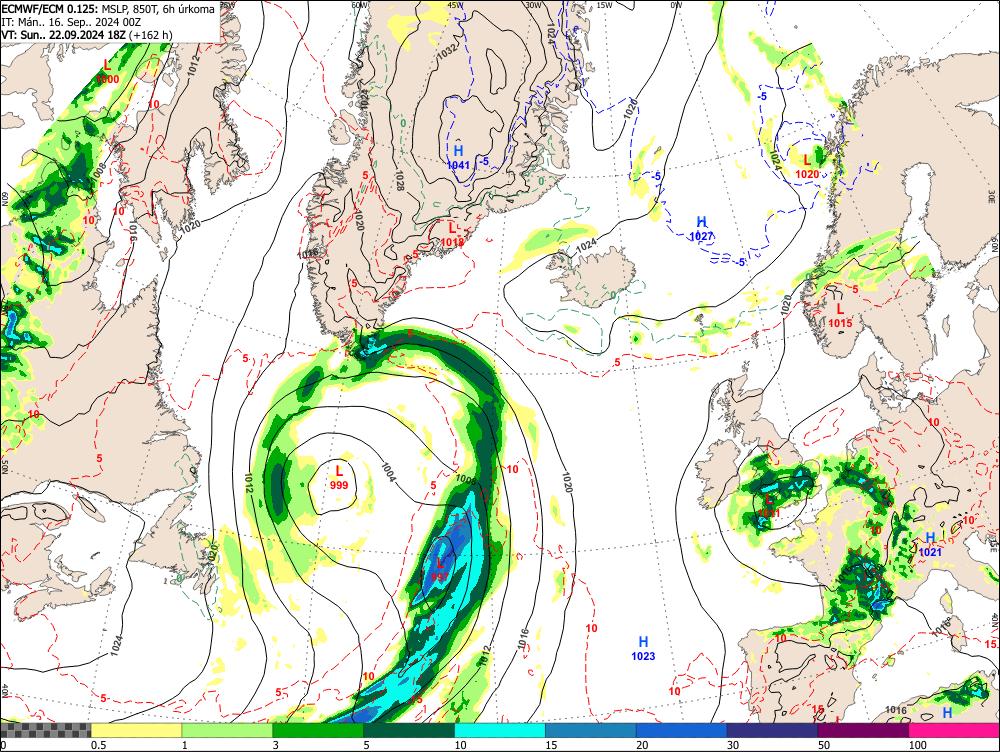Click the yellow 0.5–1 mm legend swatch
The image size is (1000, 752).
coord(136,730)
